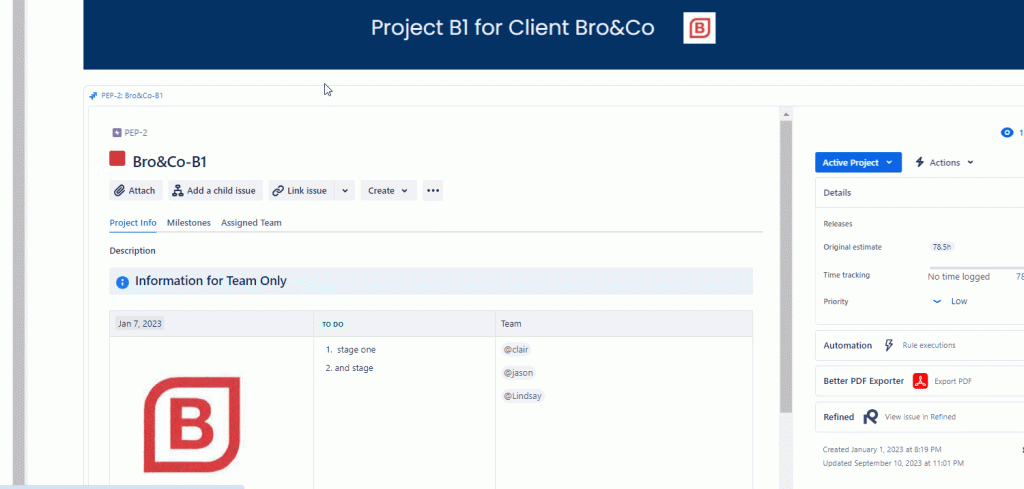1024x489 pixels.
Task: Open the Create dropdown
Action: click(x=389, y=191)
